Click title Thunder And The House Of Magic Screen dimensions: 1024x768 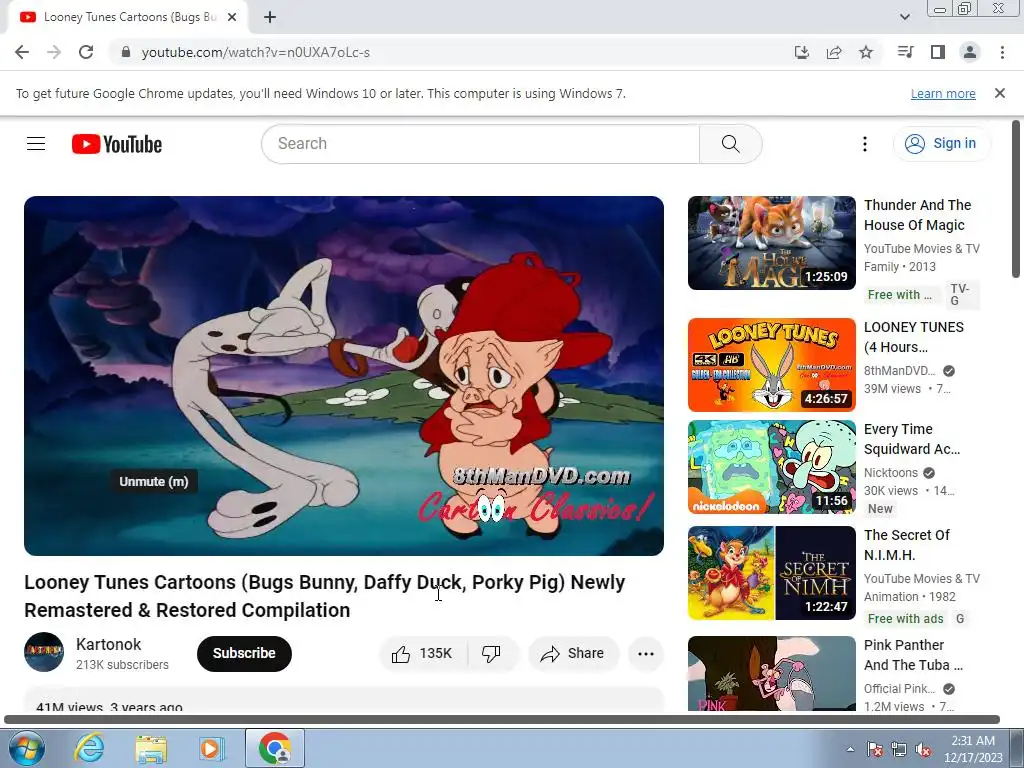pyautogui.click(x=917, y=215)
